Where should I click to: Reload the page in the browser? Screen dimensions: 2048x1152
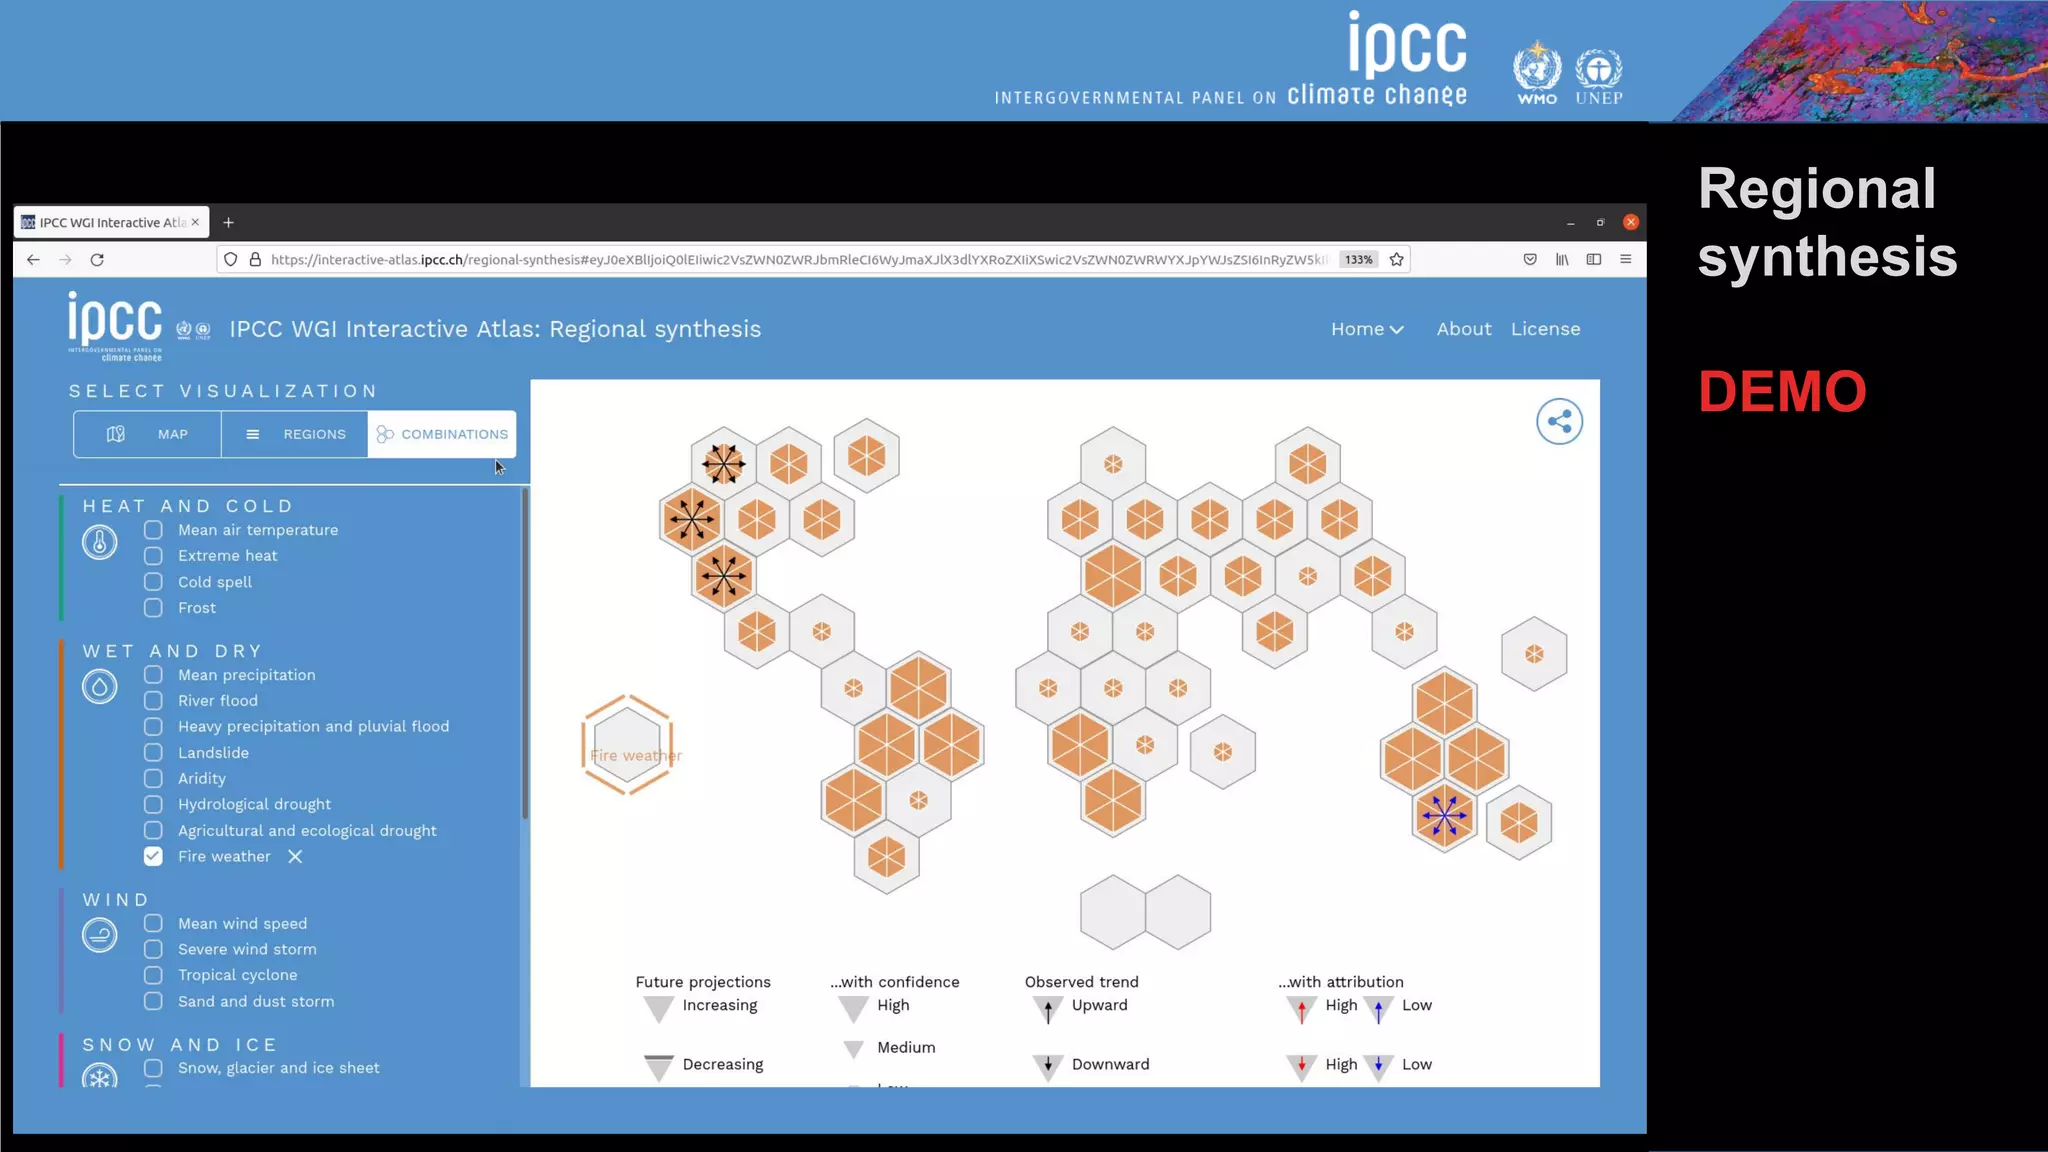(x=97, y=260)
